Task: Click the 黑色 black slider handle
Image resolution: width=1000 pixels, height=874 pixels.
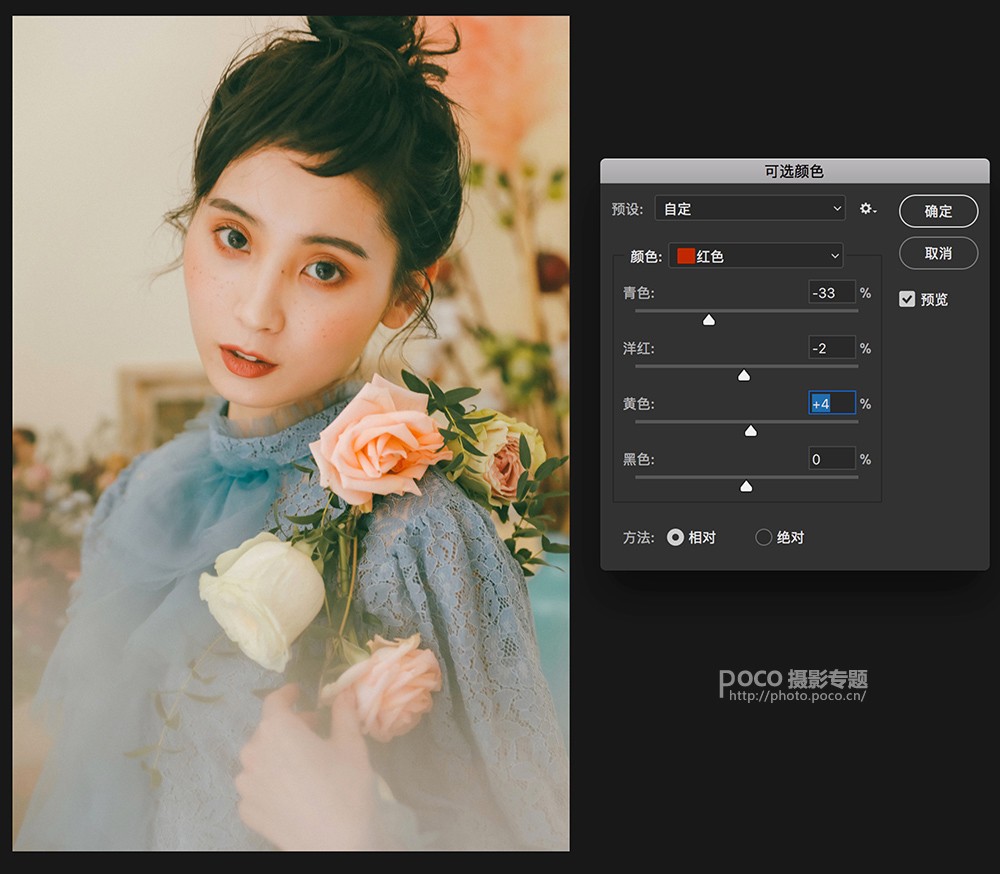Action: point(746,486)
